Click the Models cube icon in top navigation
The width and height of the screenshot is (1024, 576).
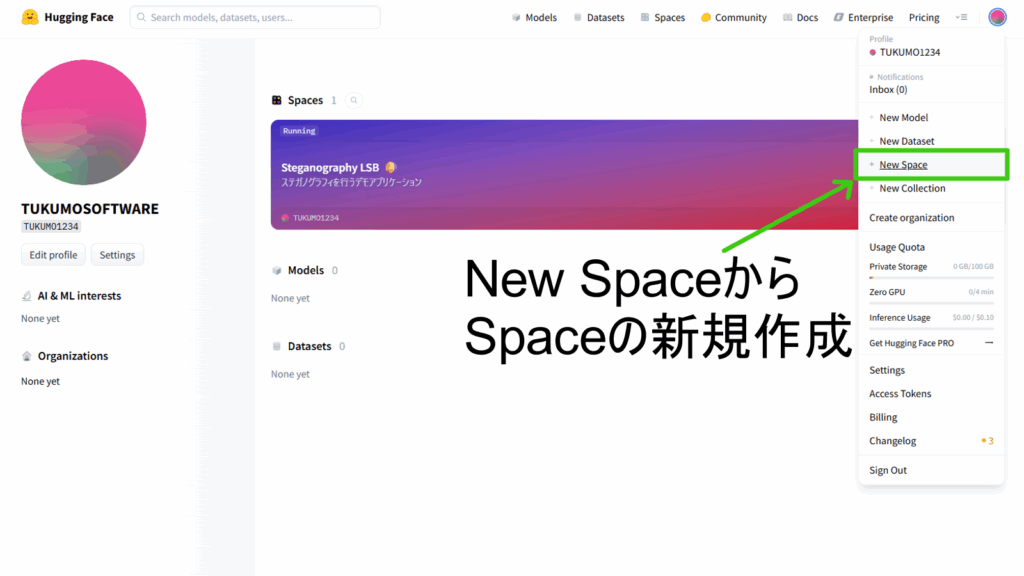tap(515, 17)
